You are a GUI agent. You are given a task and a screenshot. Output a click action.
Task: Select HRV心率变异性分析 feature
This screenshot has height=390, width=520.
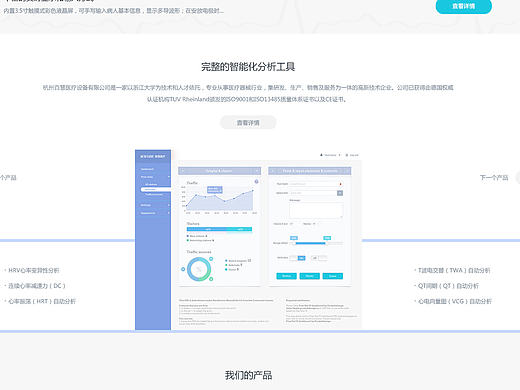click(x=34, y=270)
